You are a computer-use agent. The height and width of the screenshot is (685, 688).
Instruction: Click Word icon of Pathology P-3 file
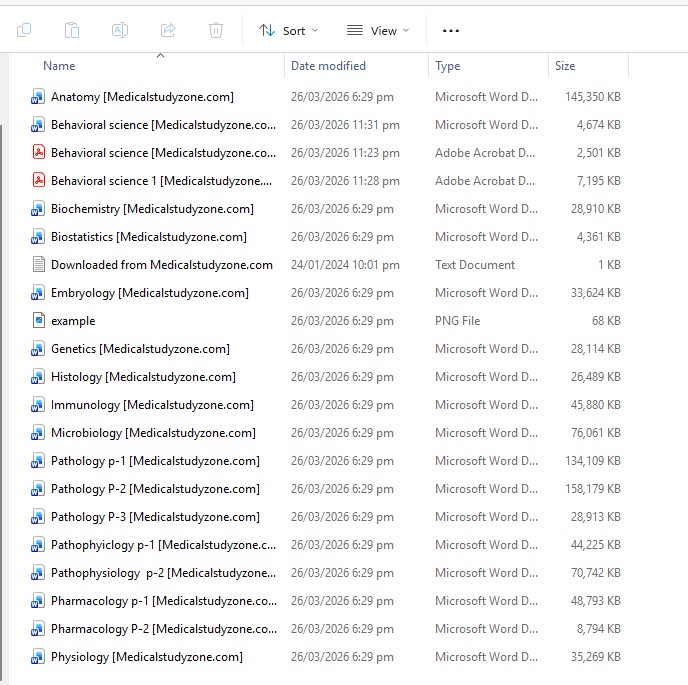[38, 517]
